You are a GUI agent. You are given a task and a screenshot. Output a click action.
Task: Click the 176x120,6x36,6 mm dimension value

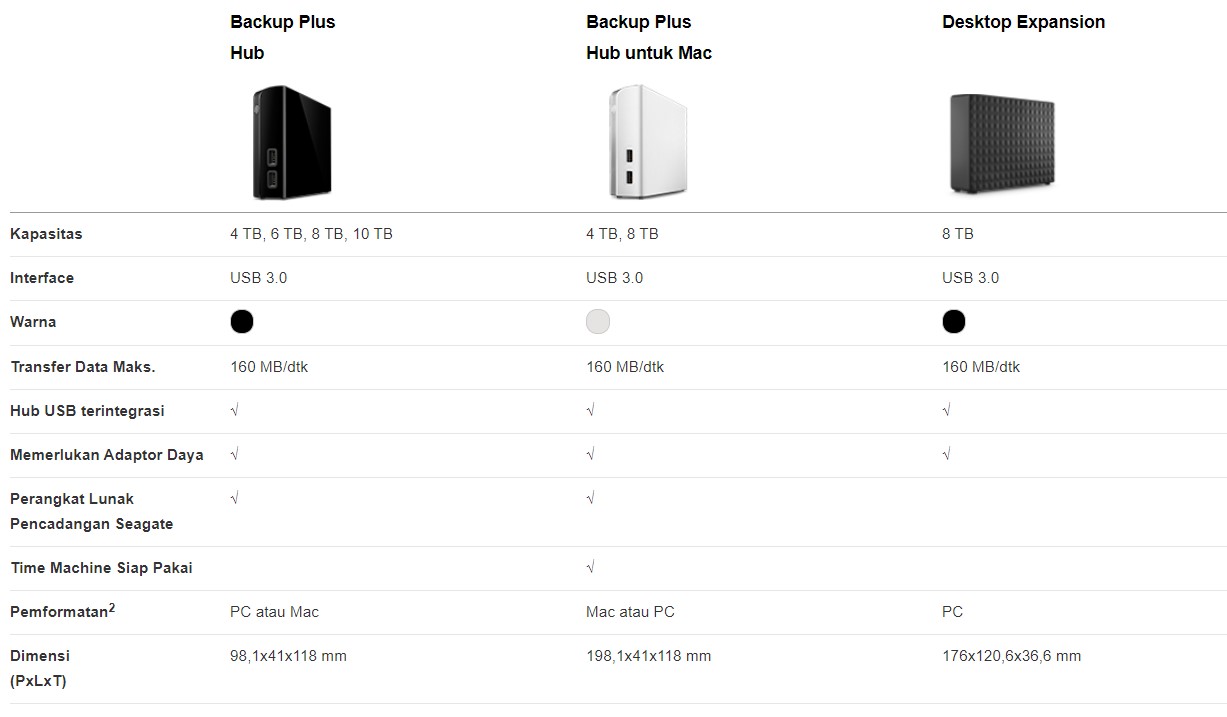tap(1011, 656)
